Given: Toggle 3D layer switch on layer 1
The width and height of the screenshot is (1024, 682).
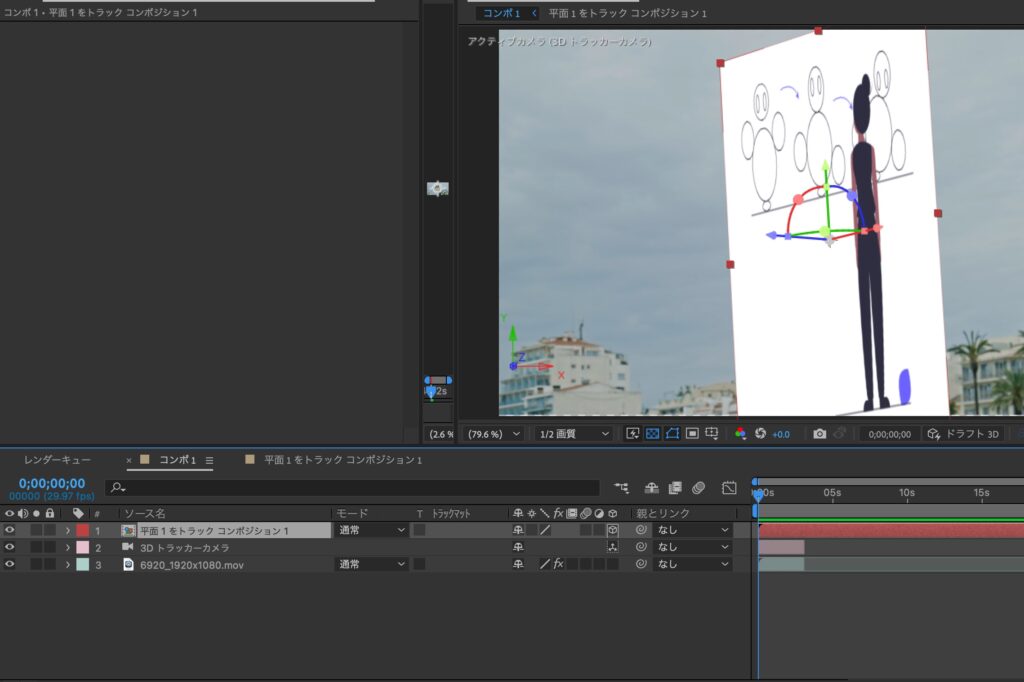Looking at the screenshot, I should [x=612, y=530].
